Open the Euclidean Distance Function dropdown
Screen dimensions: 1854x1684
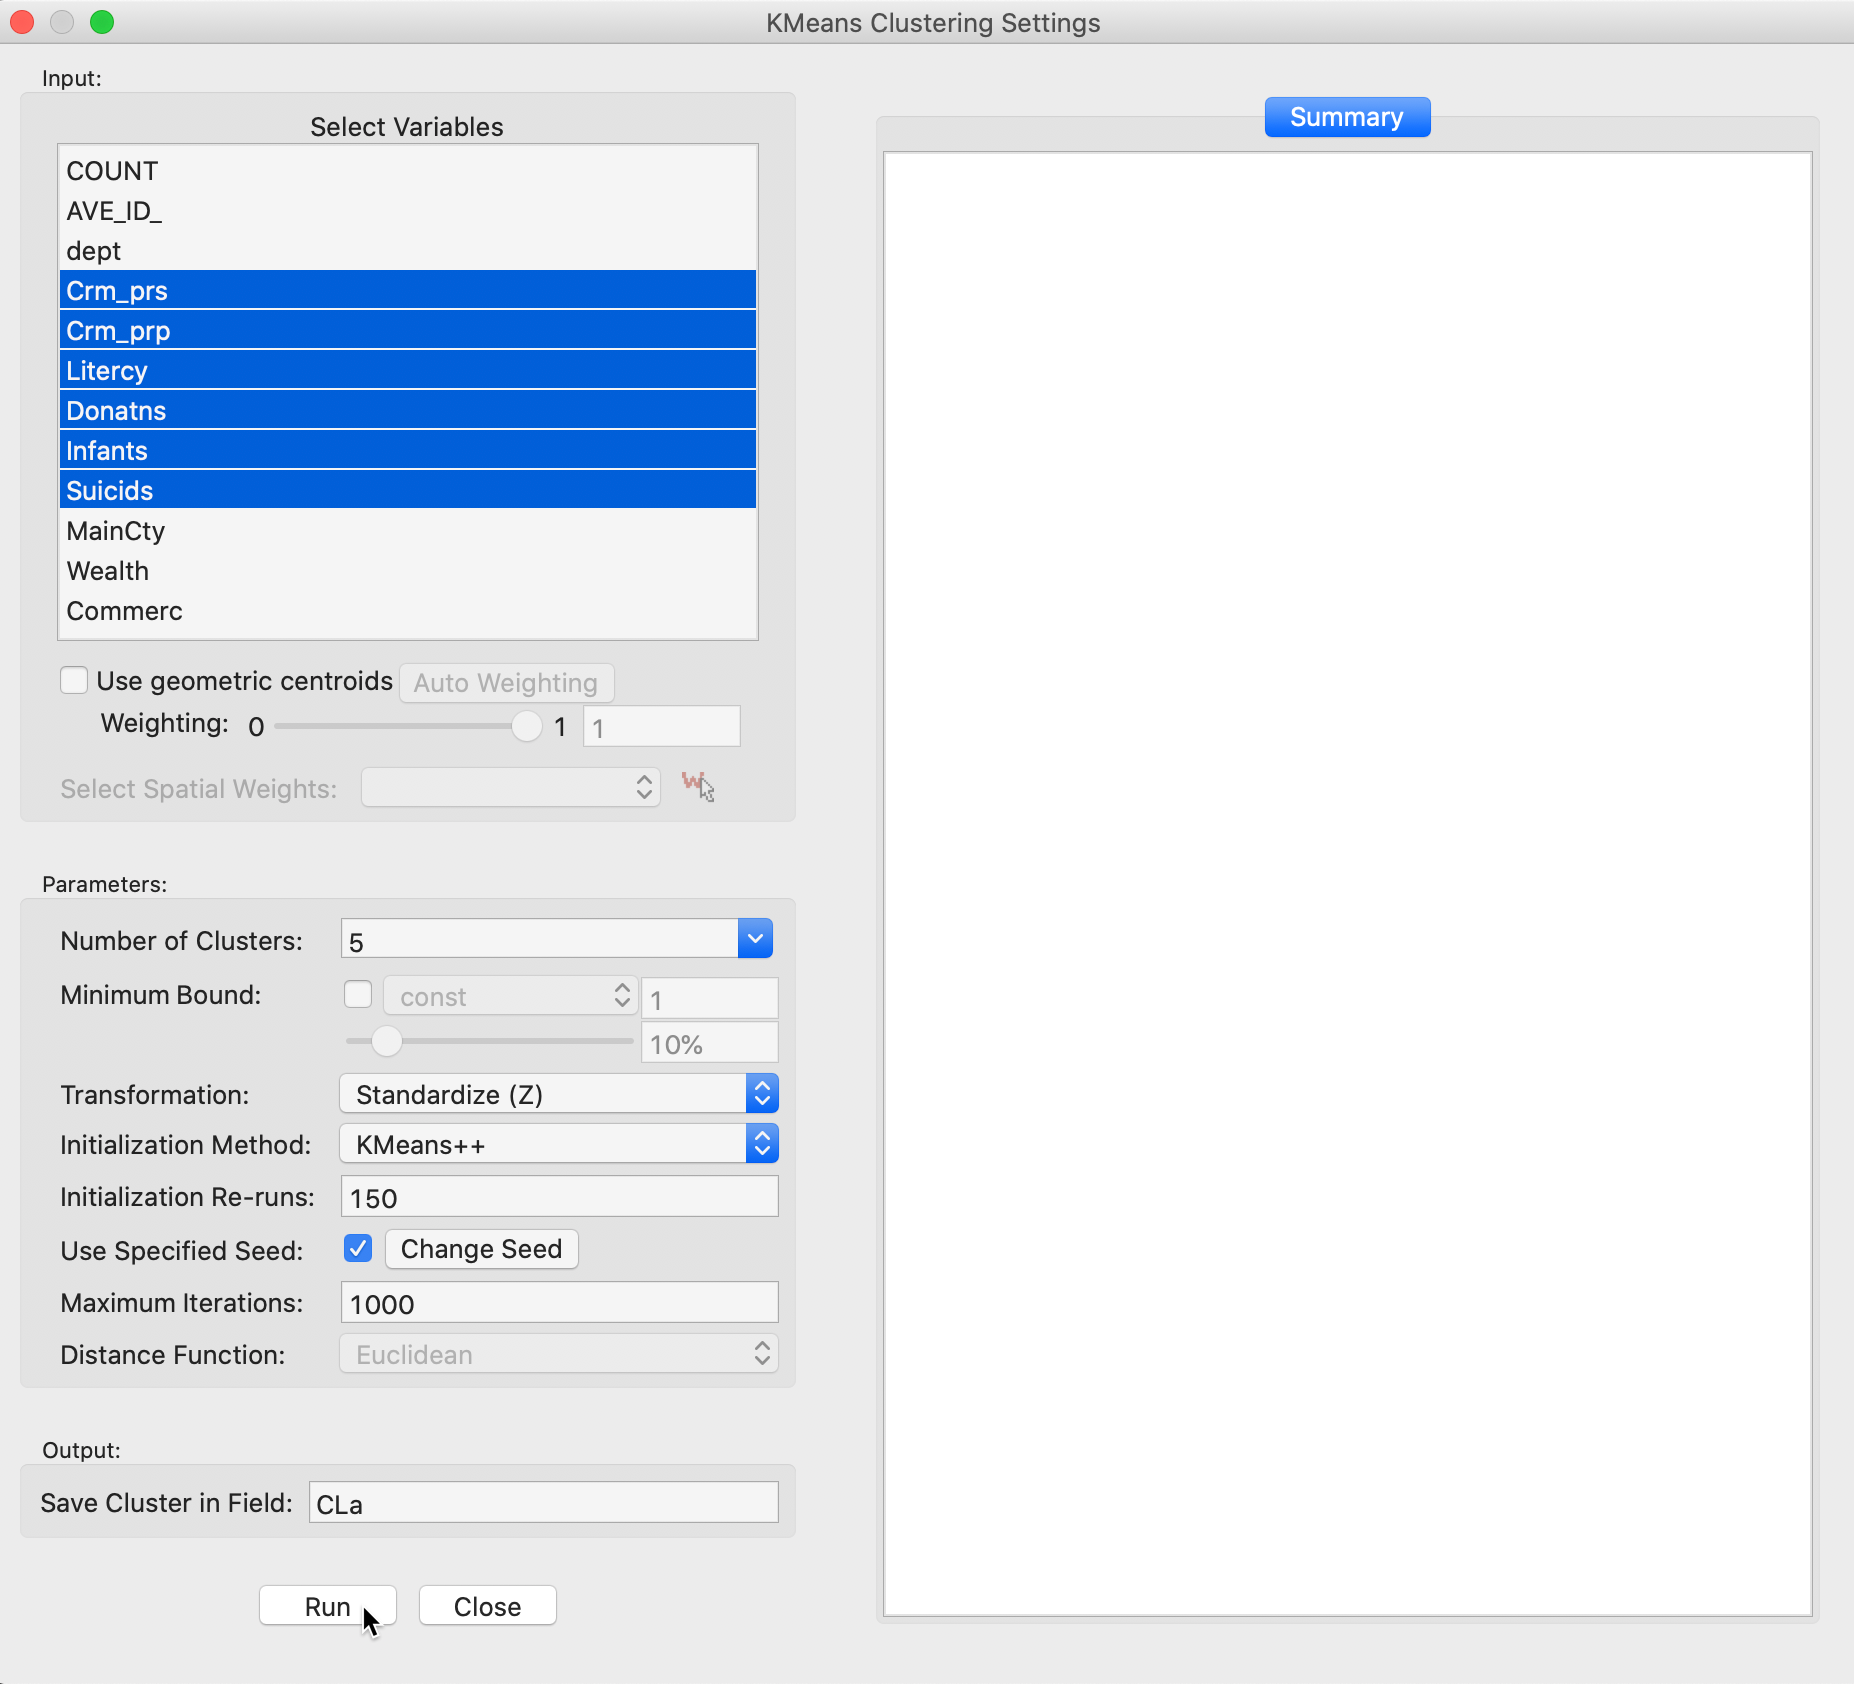[559, 1354]
